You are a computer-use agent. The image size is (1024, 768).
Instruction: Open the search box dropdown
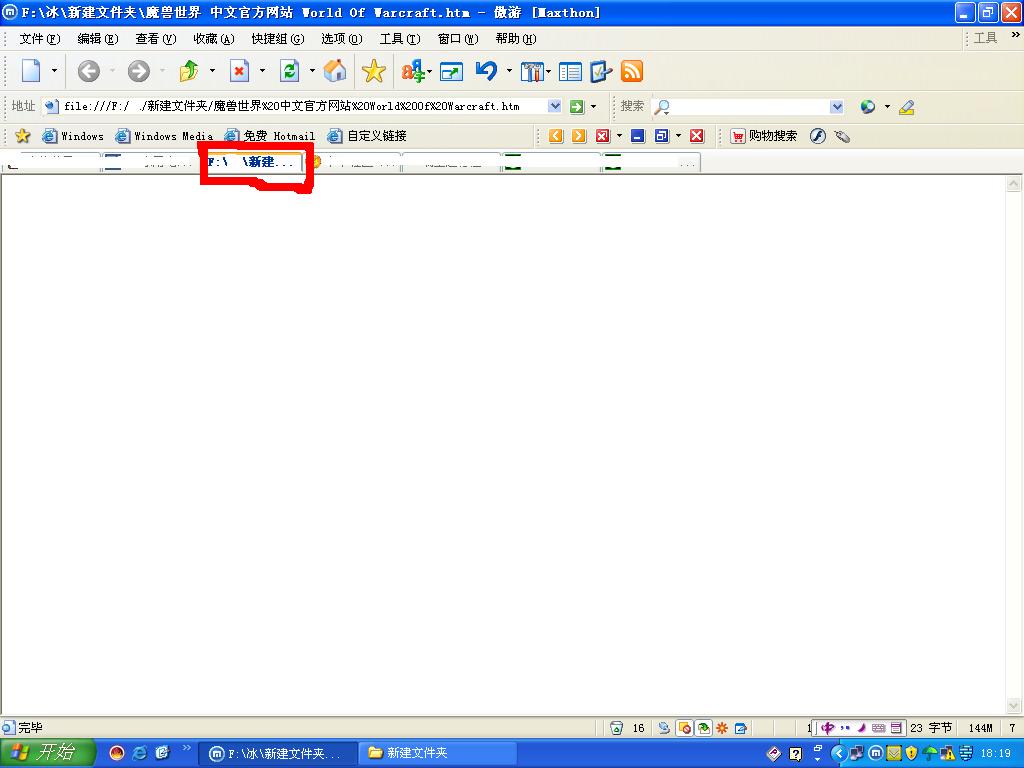coord(837,107)
